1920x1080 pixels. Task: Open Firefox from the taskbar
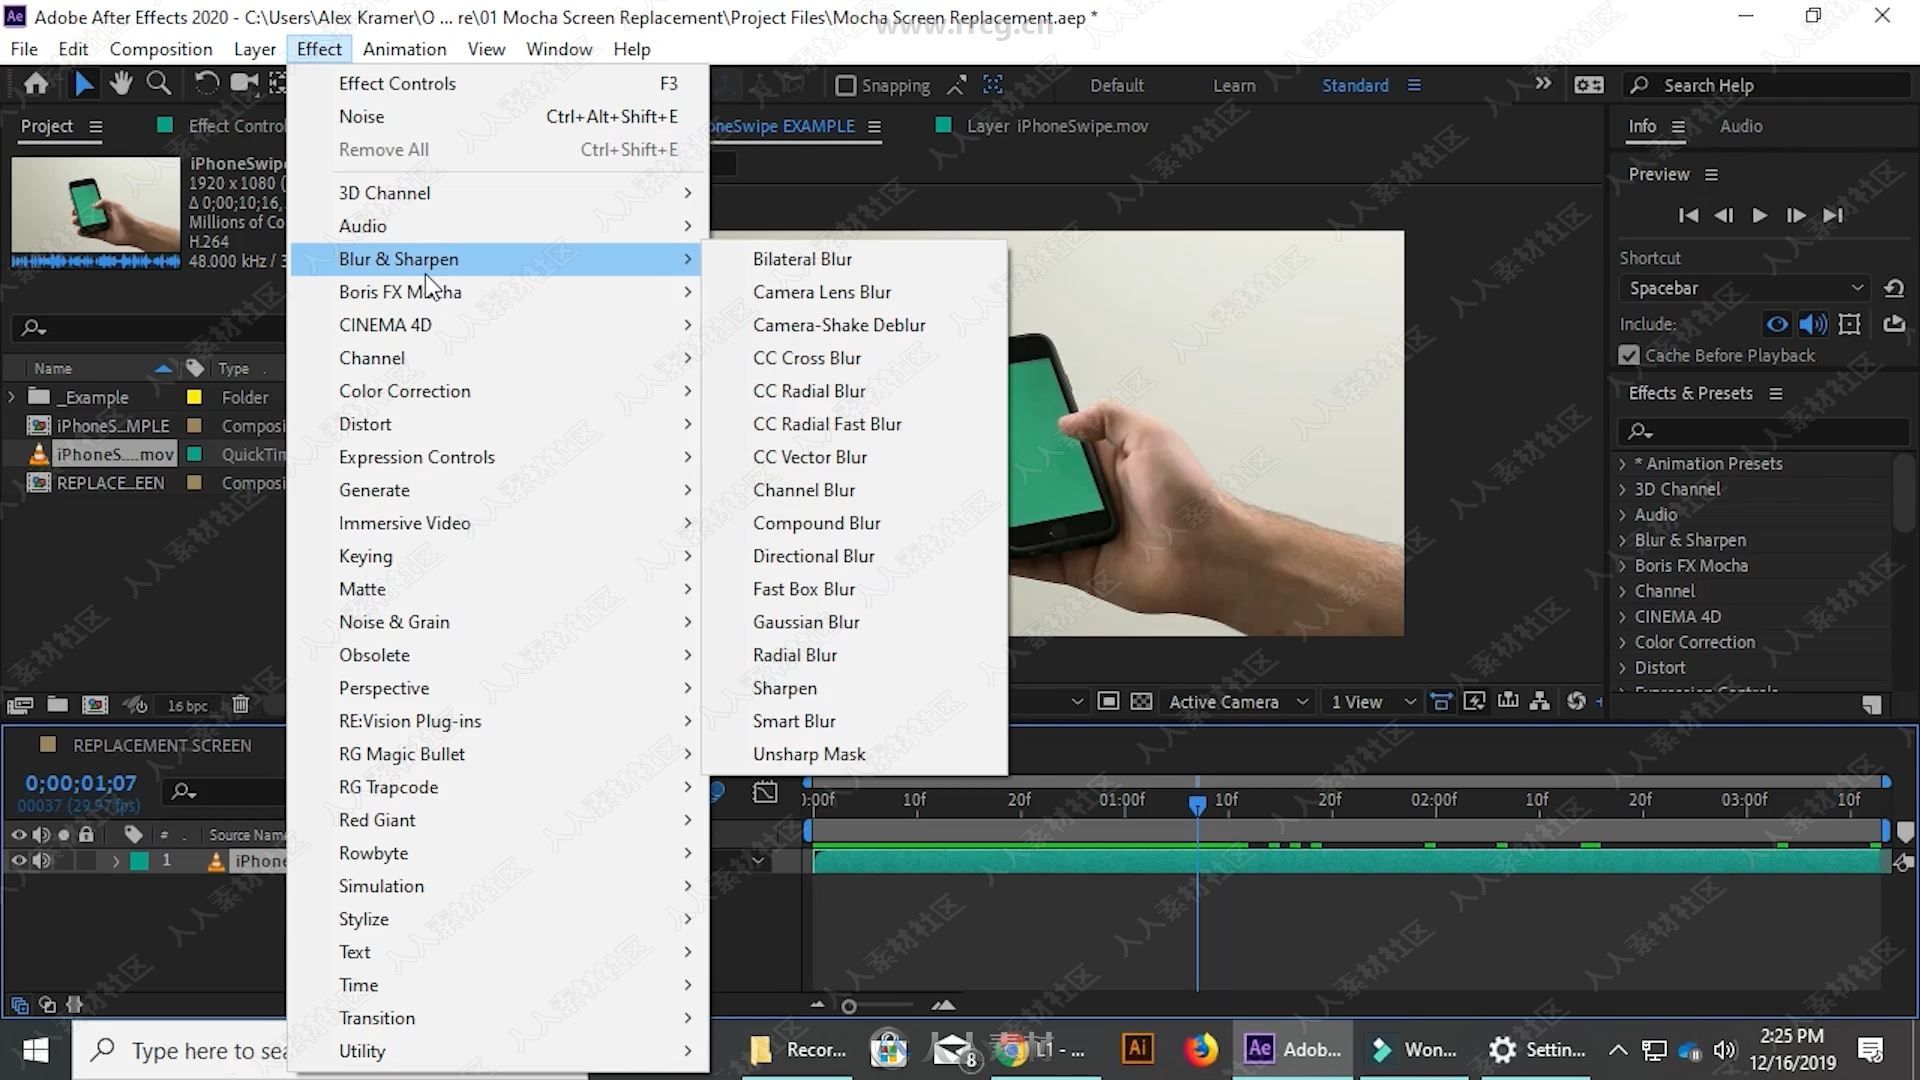click(1201, 1049)
